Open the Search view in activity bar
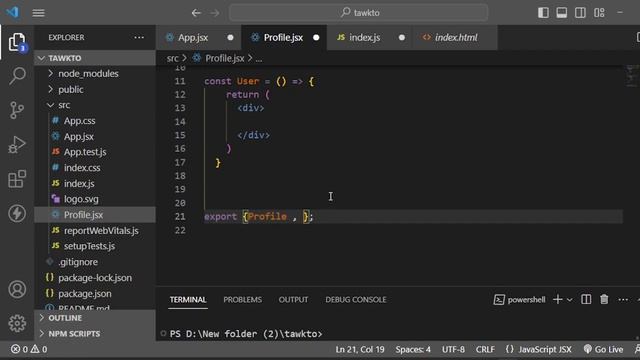Image resolution: width=640 pixels, height=360 pixels. pos(17,76)
